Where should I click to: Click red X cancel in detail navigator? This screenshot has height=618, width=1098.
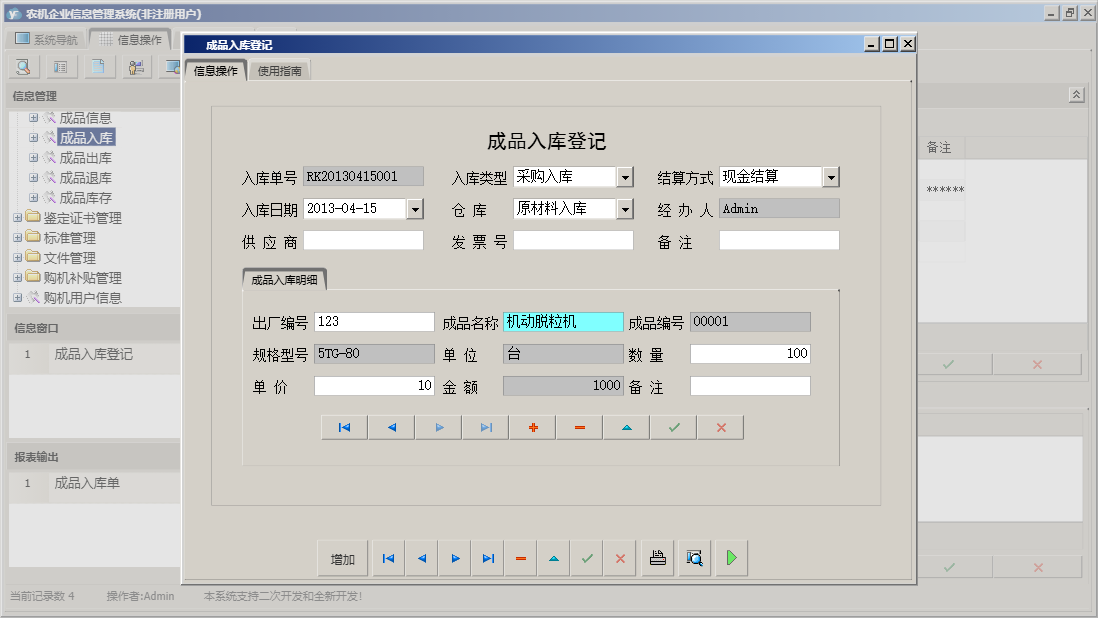(x=721, y=427)
